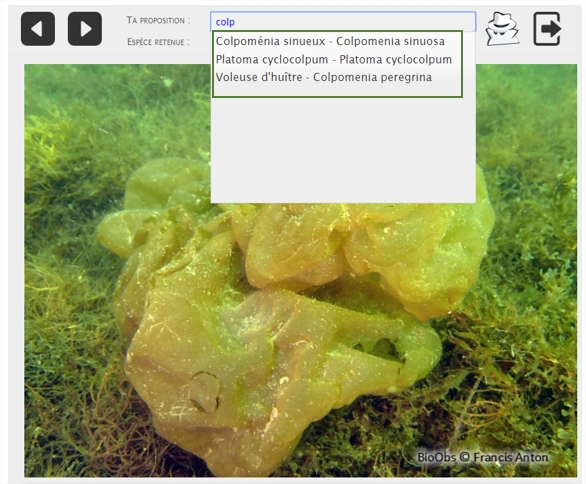Click the Espèce retenue label
Screen dimensions: 586x484
coord(158,42)
